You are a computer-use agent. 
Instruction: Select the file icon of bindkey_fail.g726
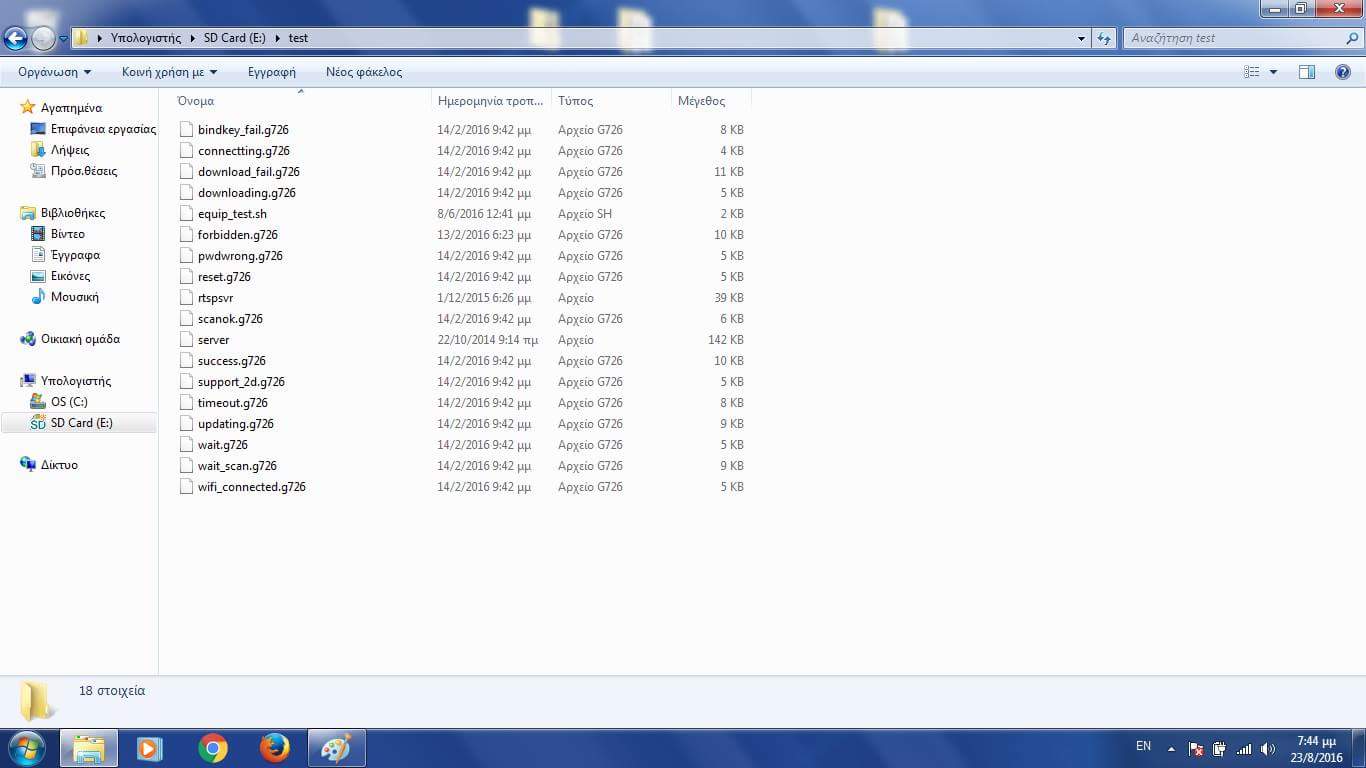point(186,130)
